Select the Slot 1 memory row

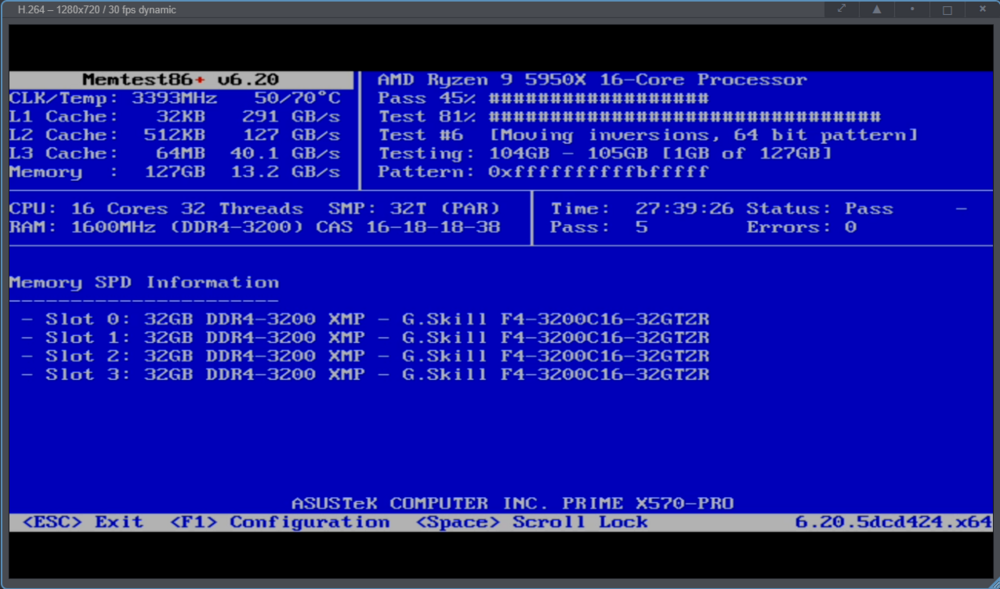tap(365, 338)
